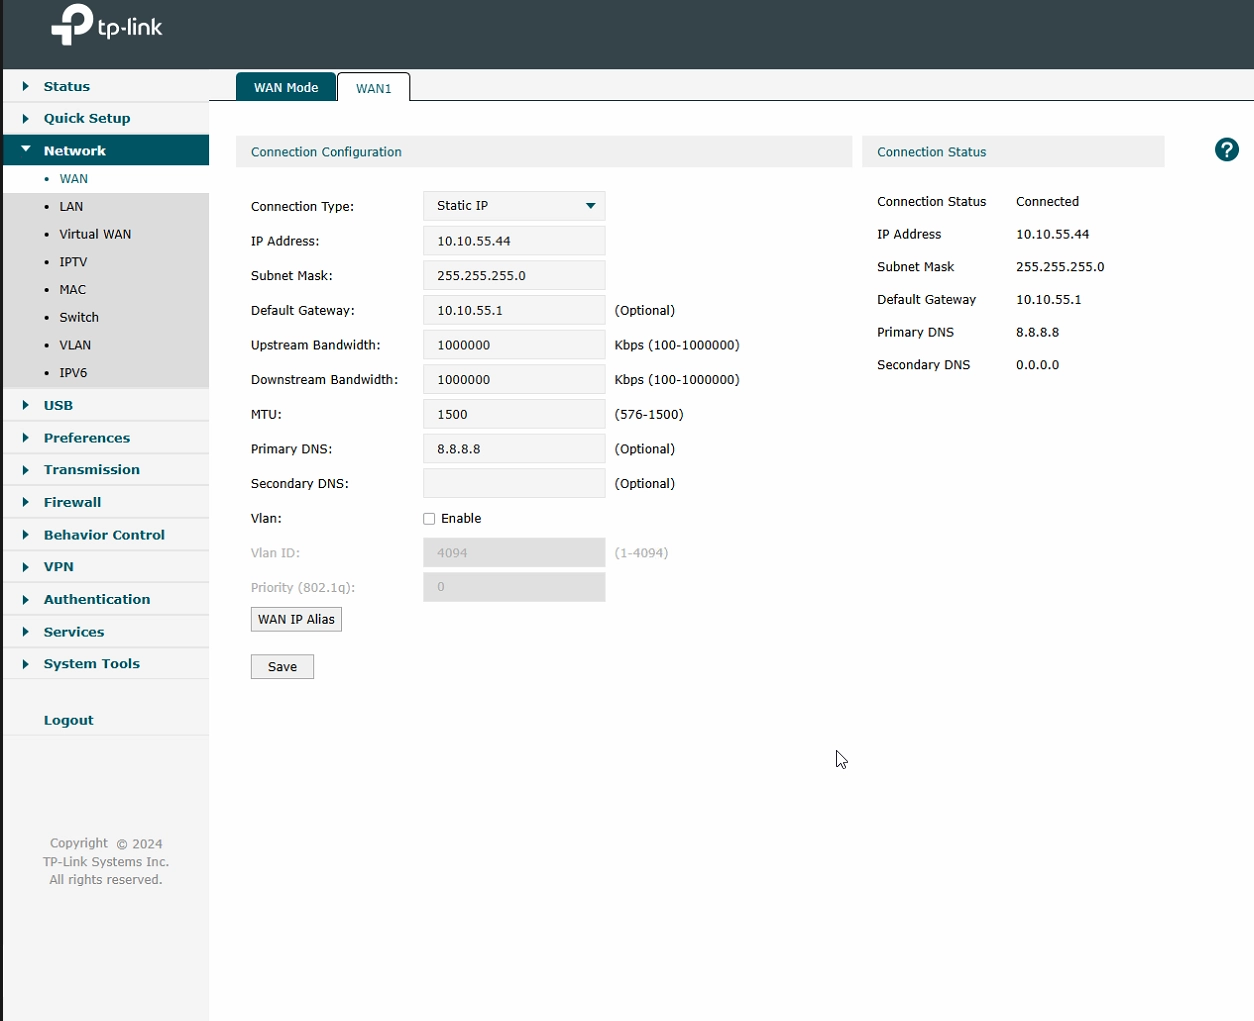Viewport: 1254px width, 1021px height.
Task: Click the help question mark icon
Action: coord(1226,150)
